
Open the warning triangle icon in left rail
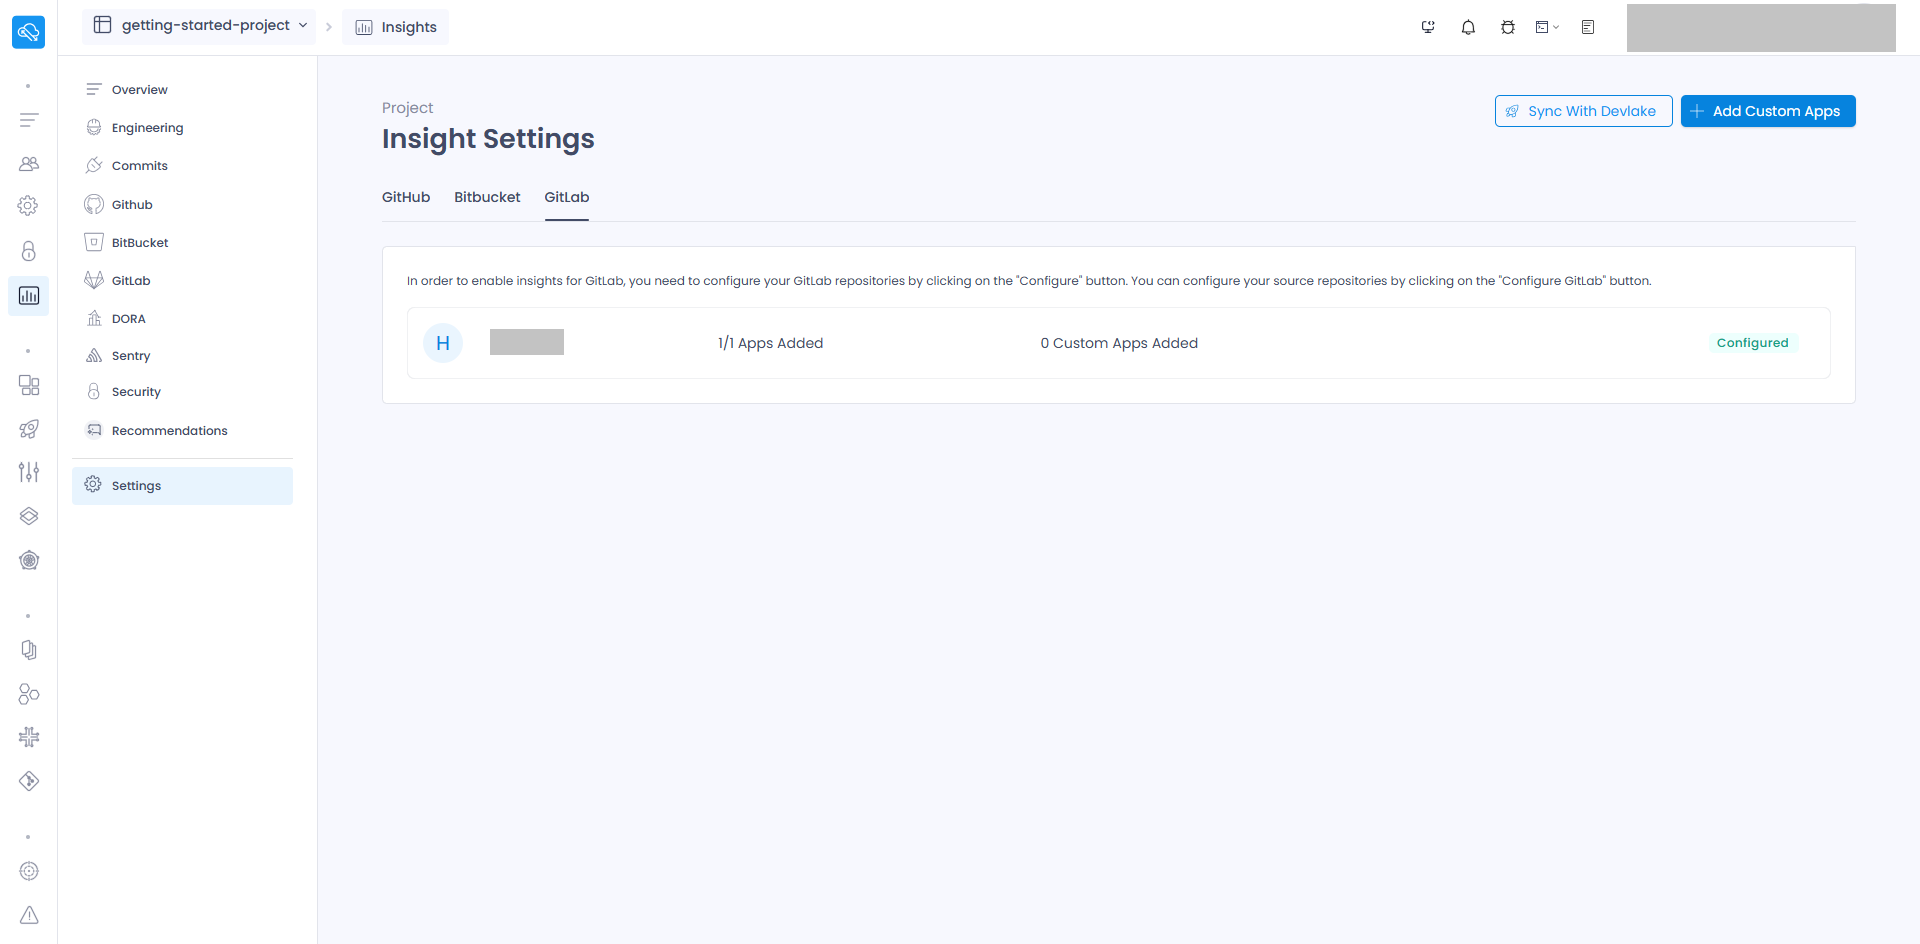[29, 915]
